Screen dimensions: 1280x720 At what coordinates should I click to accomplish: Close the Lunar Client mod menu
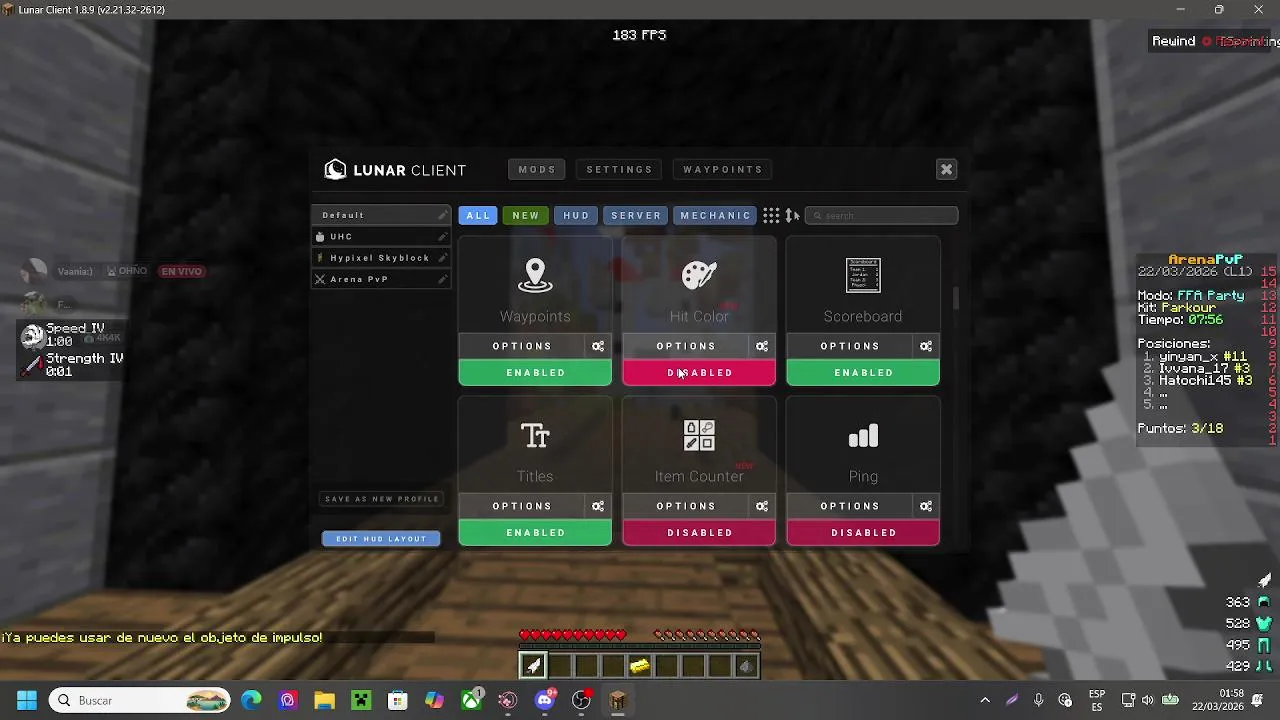(946, 170)
